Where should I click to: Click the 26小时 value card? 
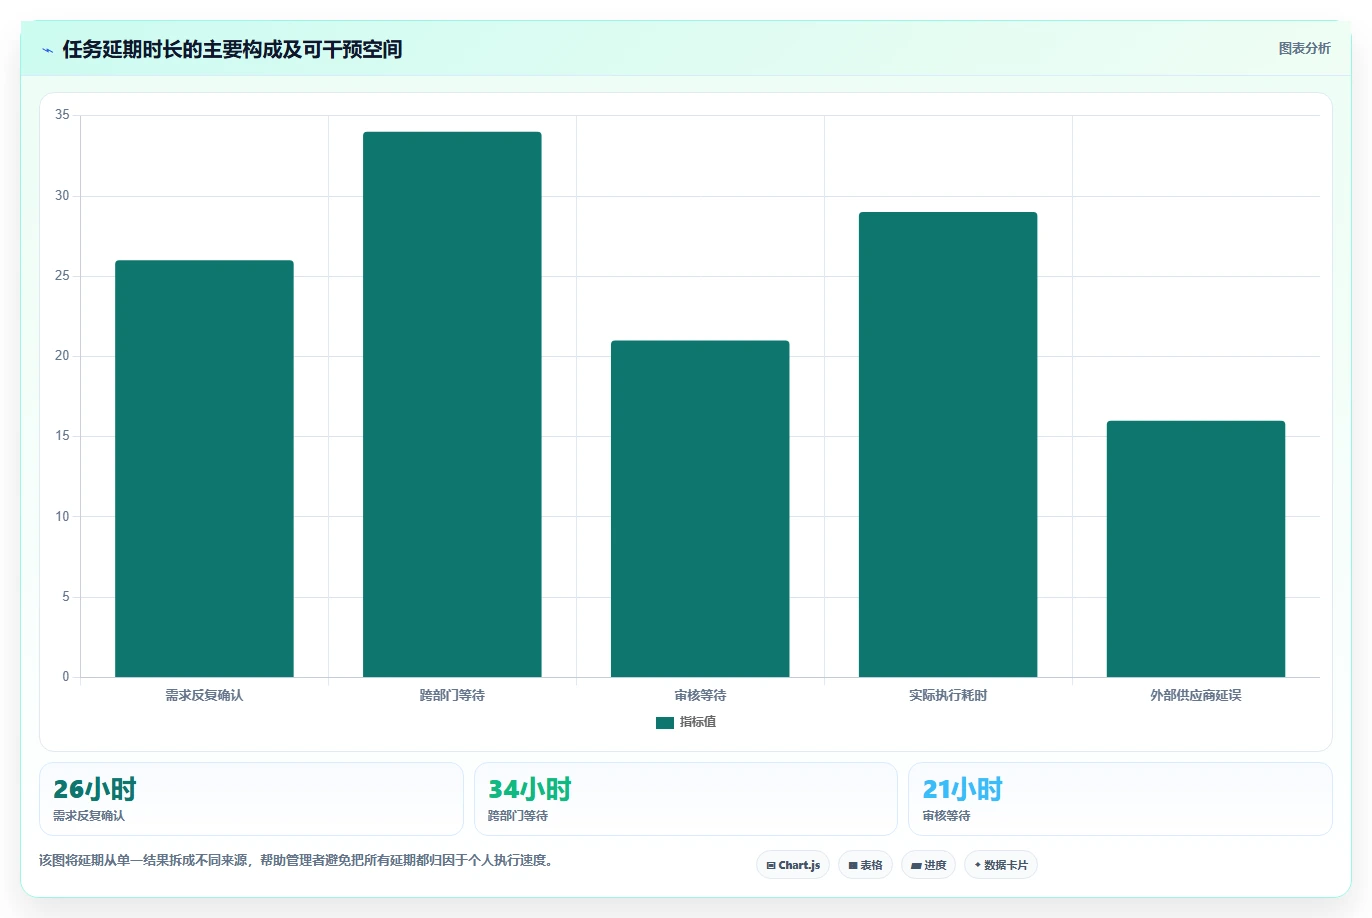[x=251, y=799]
